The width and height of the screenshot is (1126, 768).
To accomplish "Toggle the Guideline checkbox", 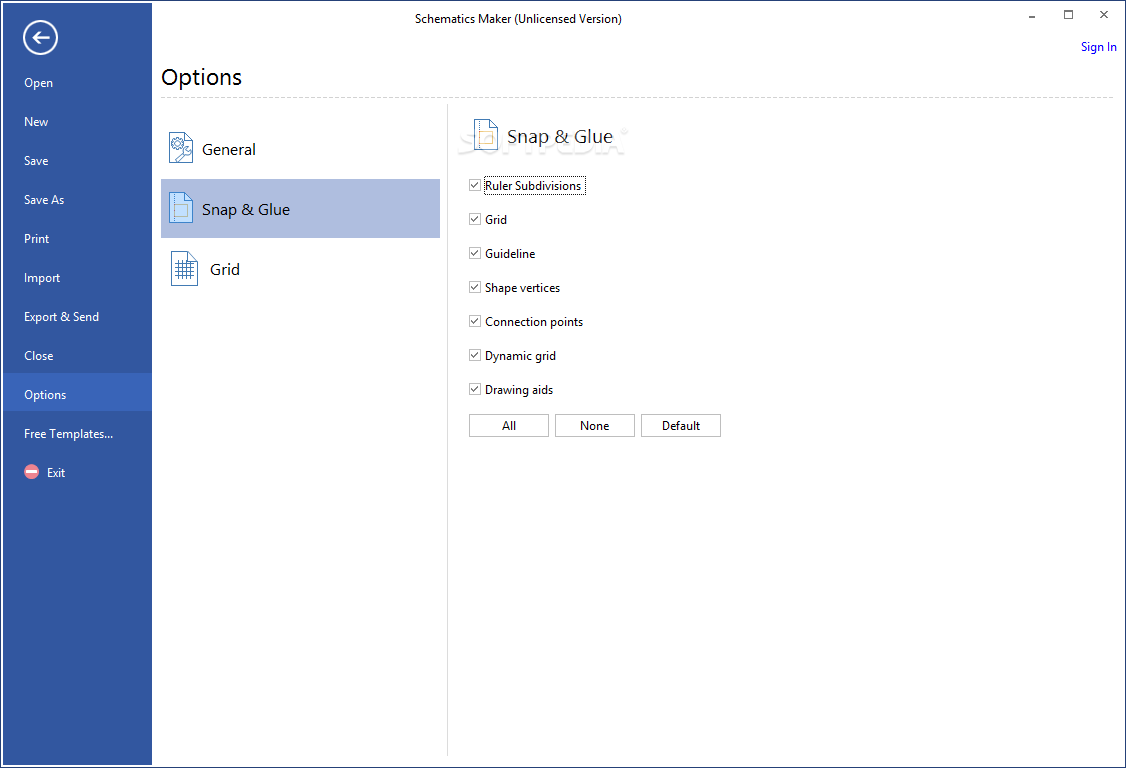I will 475,253.
